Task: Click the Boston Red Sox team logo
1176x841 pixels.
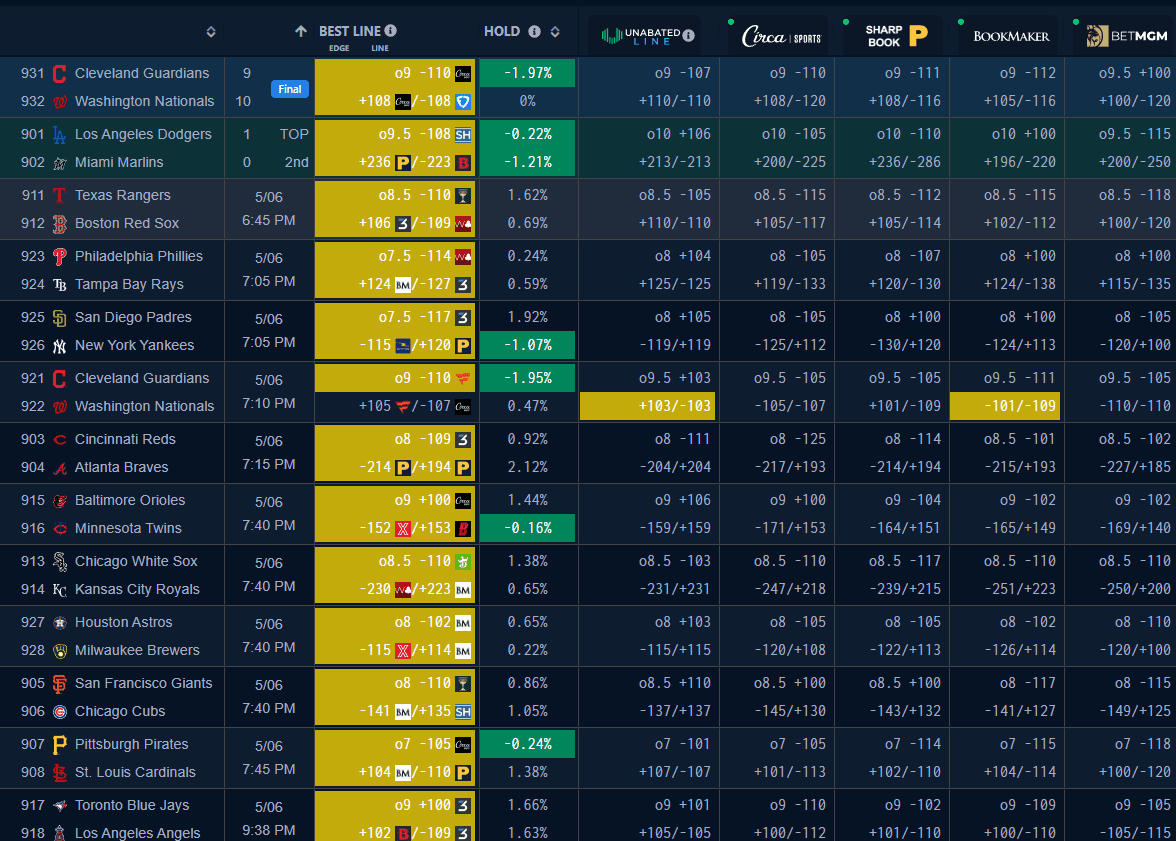Action: 60,224
